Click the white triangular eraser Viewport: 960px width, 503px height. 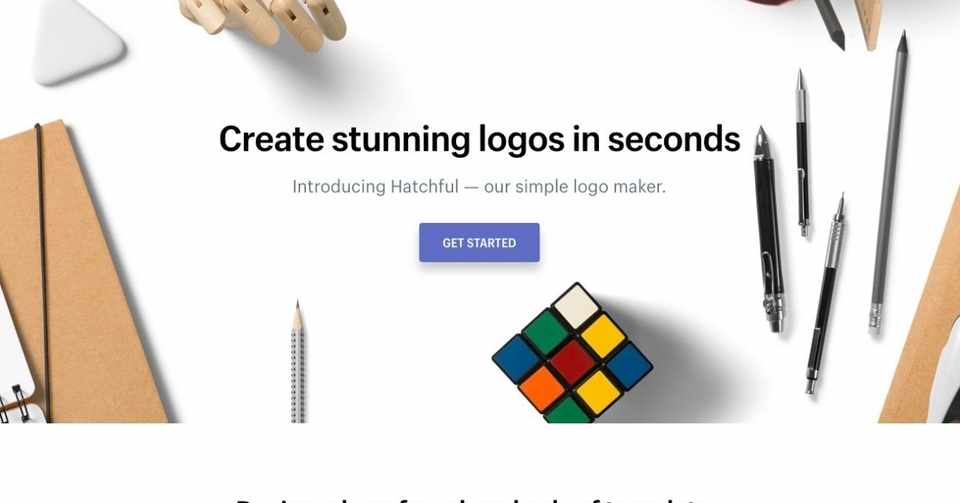(x=77, y=39)
